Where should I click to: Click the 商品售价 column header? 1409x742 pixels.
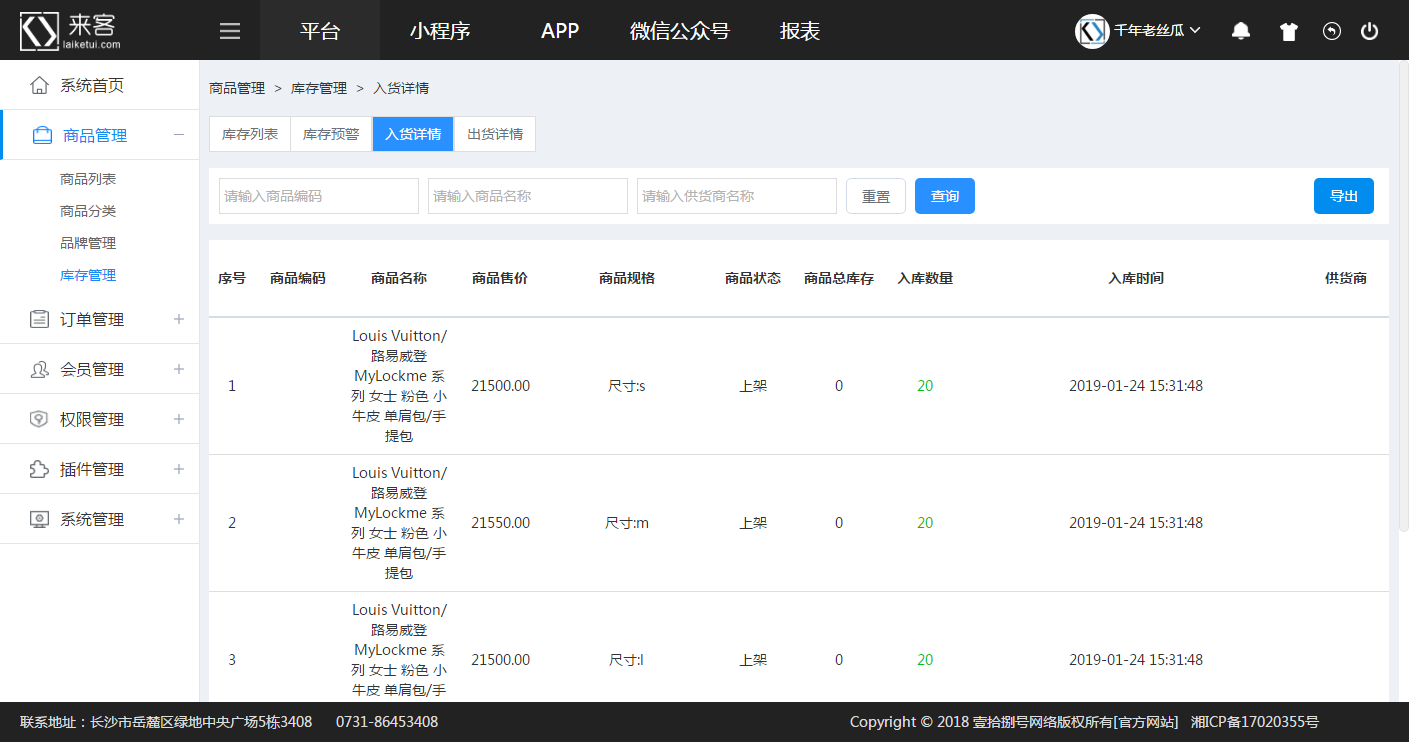pyautogui.click(x=500, y=278)
